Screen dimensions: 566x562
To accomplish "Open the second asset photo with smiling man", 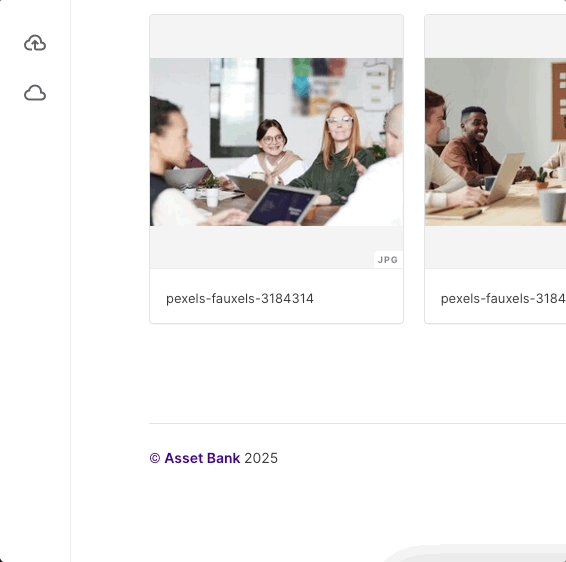I will pos(495,142).
